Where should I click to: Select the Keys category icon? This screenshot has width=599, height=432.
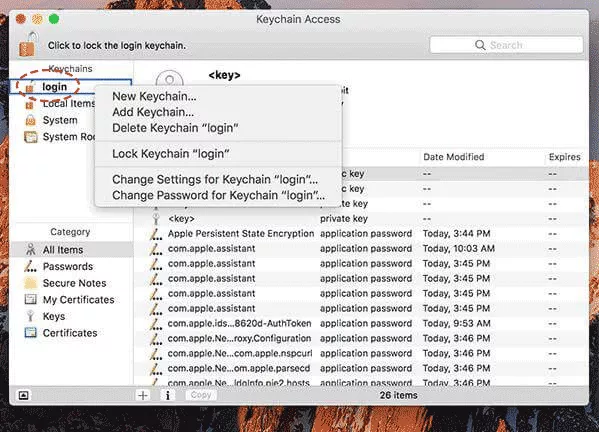(30, 316)
